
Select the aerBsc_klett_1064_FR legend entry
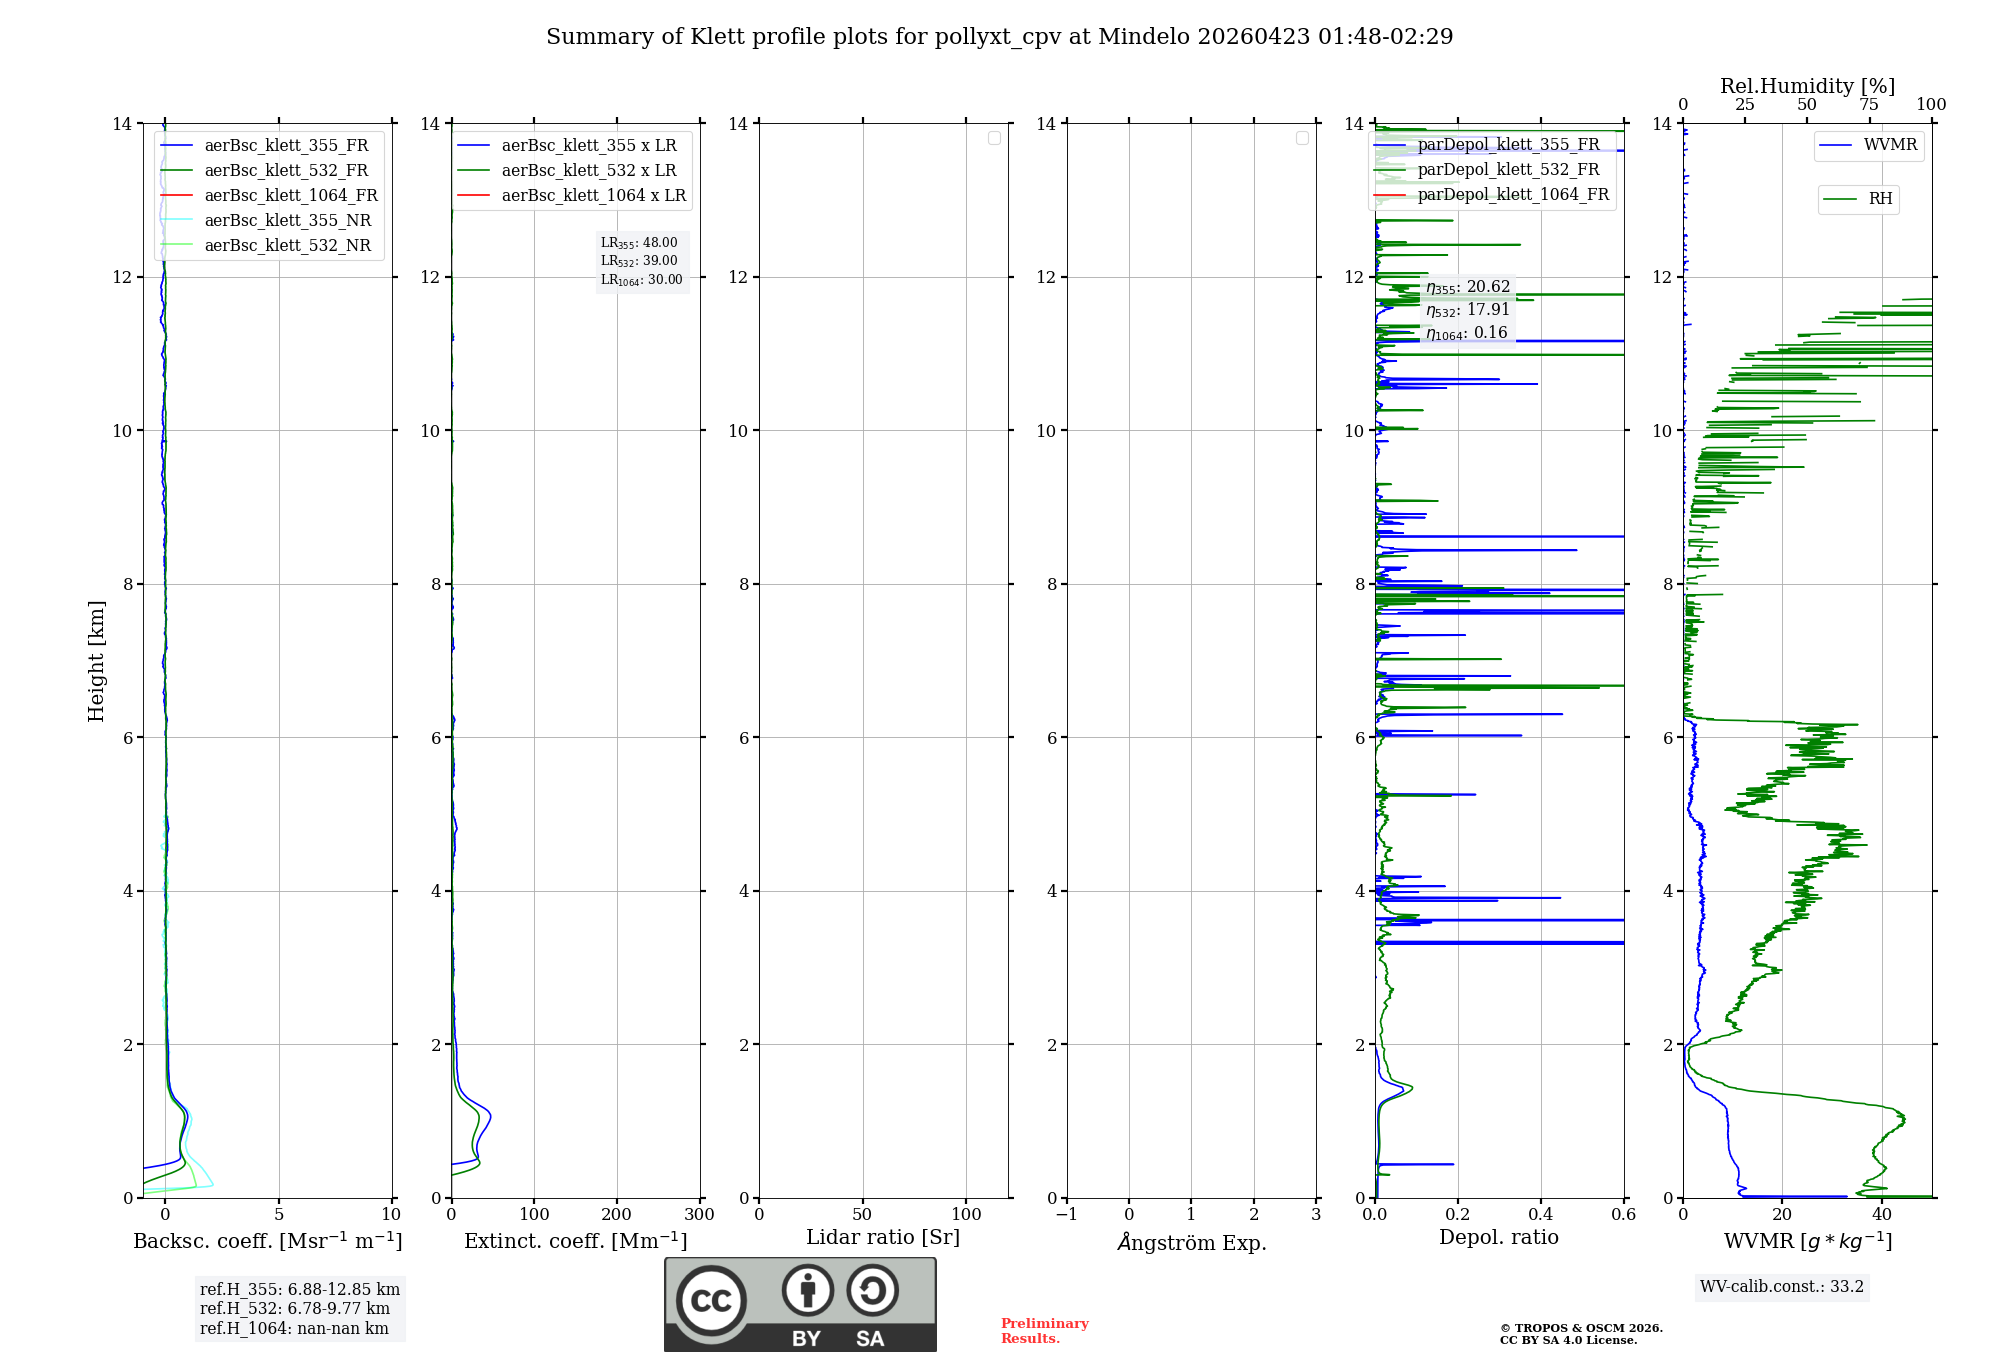(x=290, y=196)
